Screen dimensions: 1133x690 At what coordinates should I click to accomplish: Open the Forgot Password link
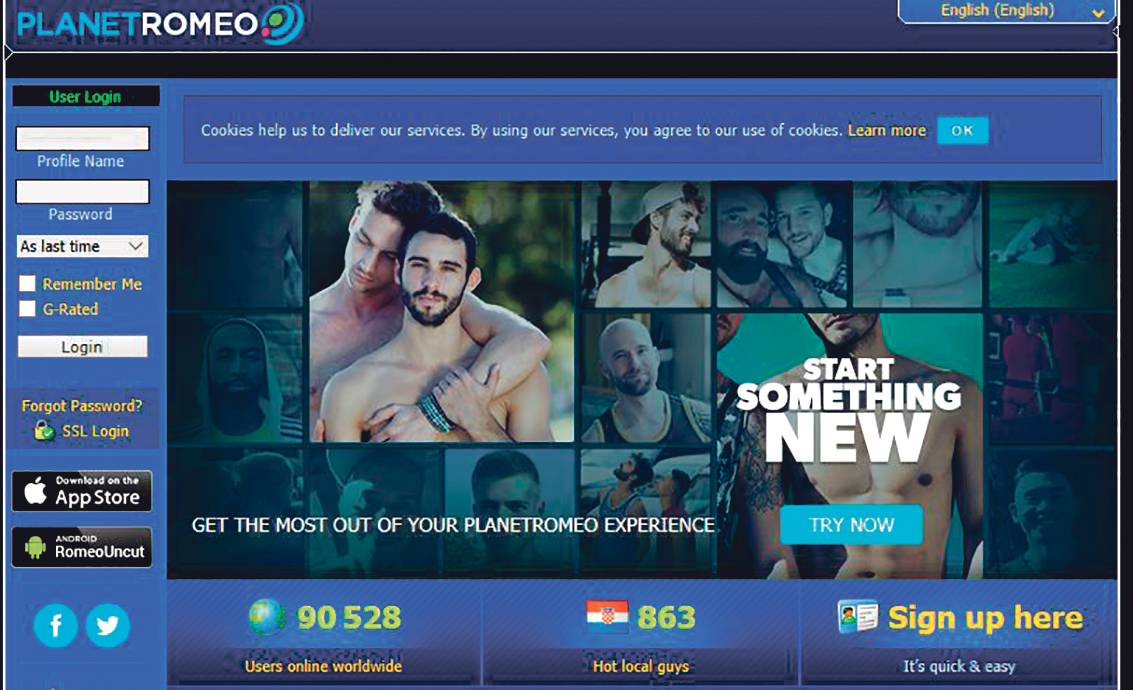pos(82,406)
